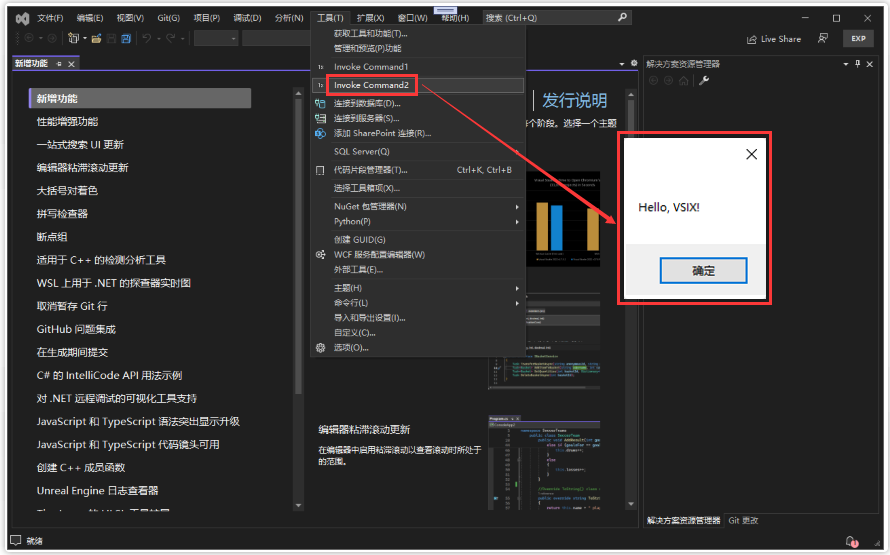Image resolution: width=890 pixels, height=555 pixels.
Task: Open the 视图(V) menu
Action: pyautogui.click(x=130, y=18)
